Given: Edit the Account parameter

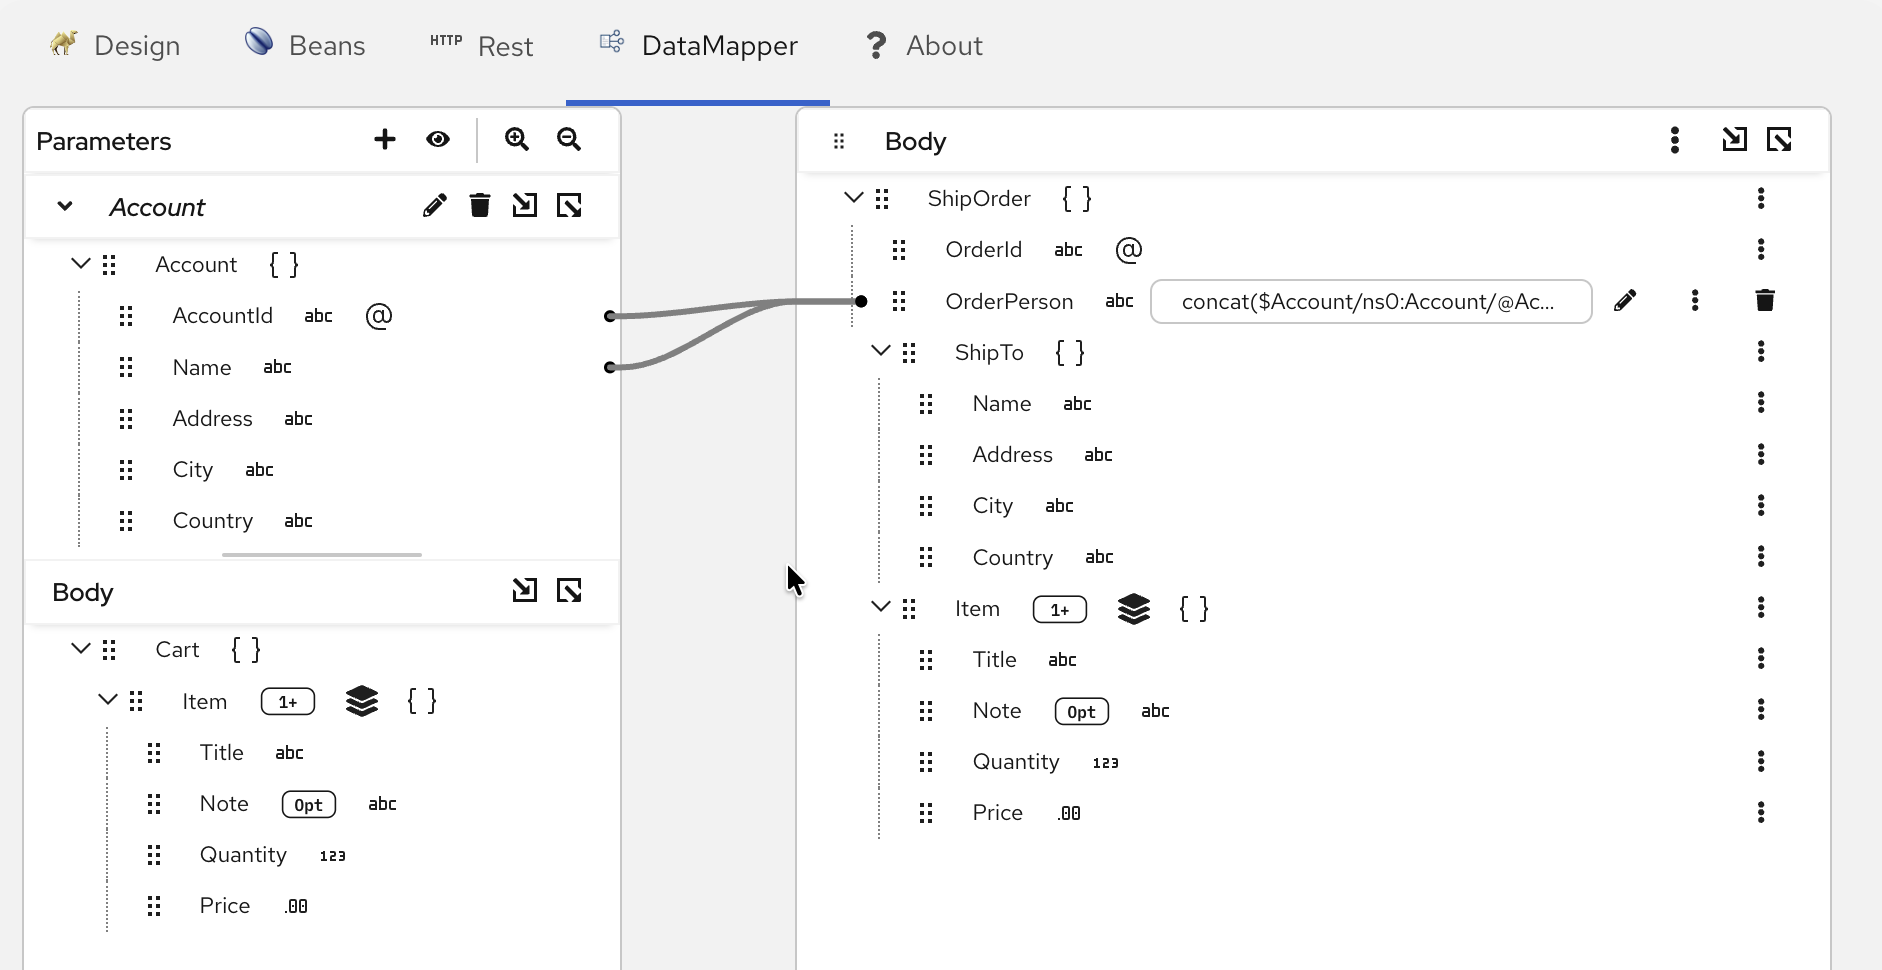Looking at the screenshot, I should 433,205.
